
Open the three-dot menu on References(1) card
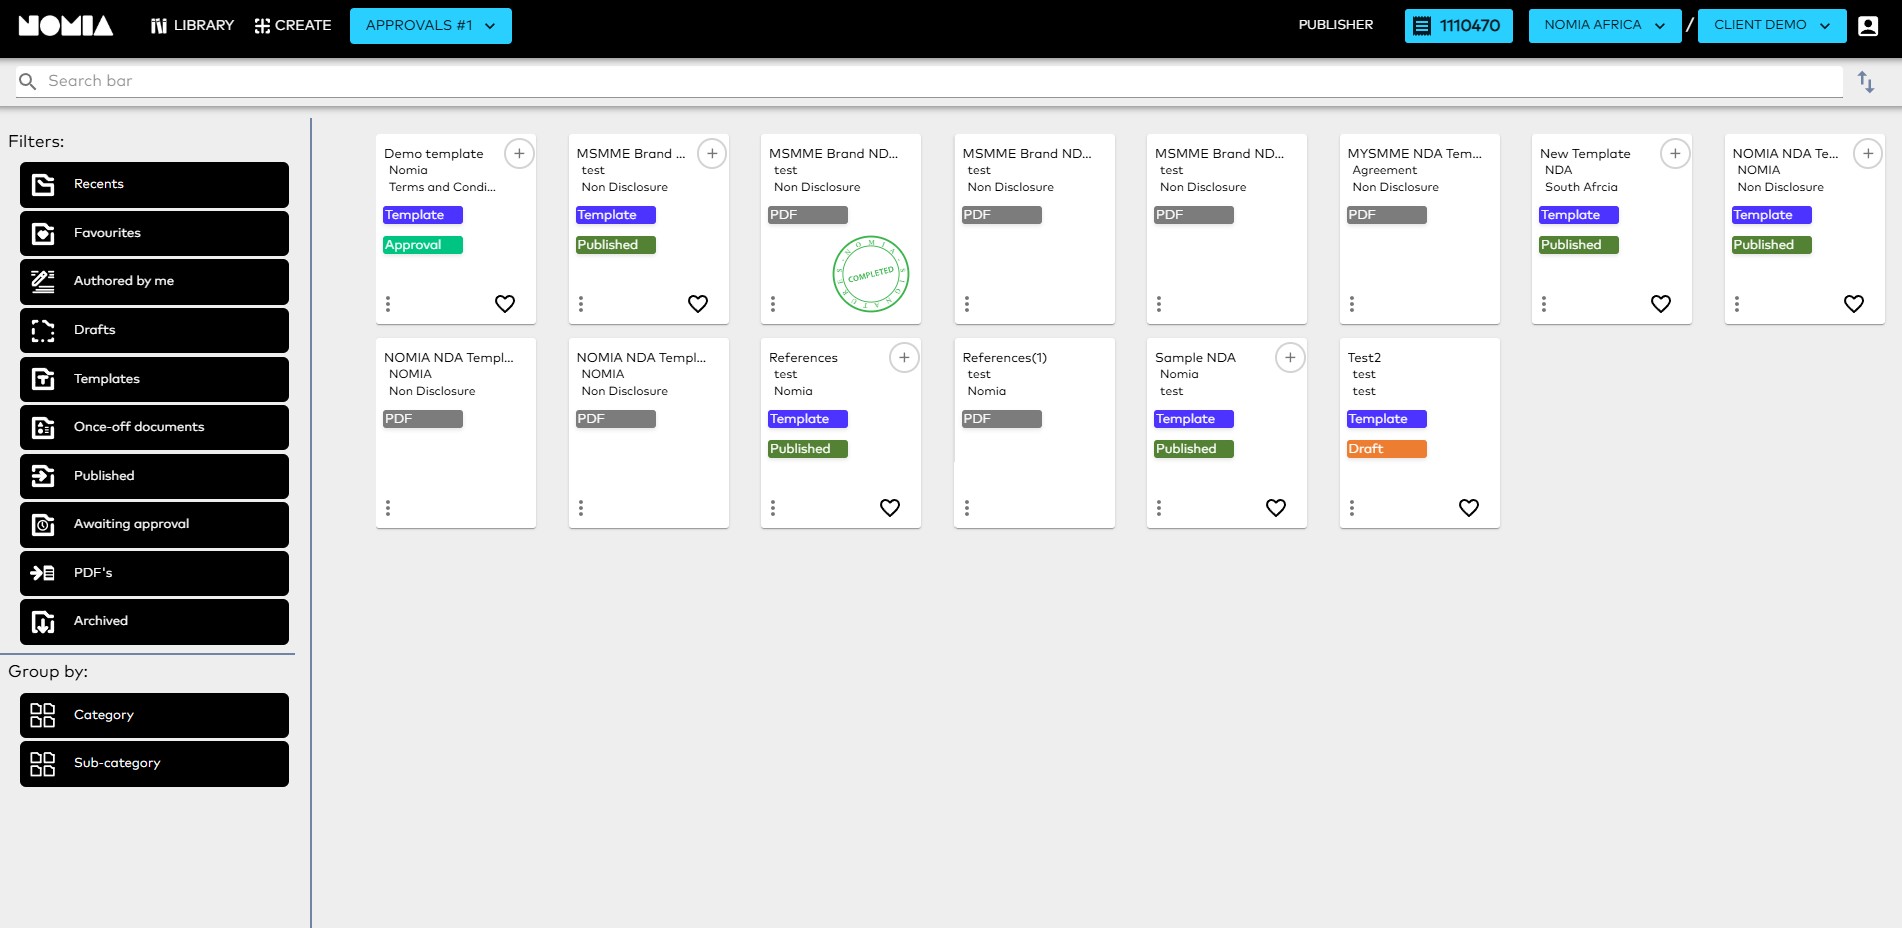[967, 508]
